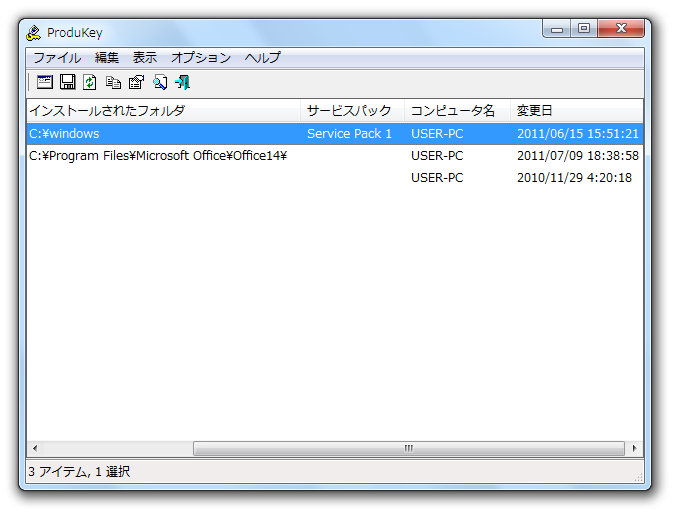Sort by サービスパック column header
The height and width of the screenshot is (512, 674).
(352, 110)
